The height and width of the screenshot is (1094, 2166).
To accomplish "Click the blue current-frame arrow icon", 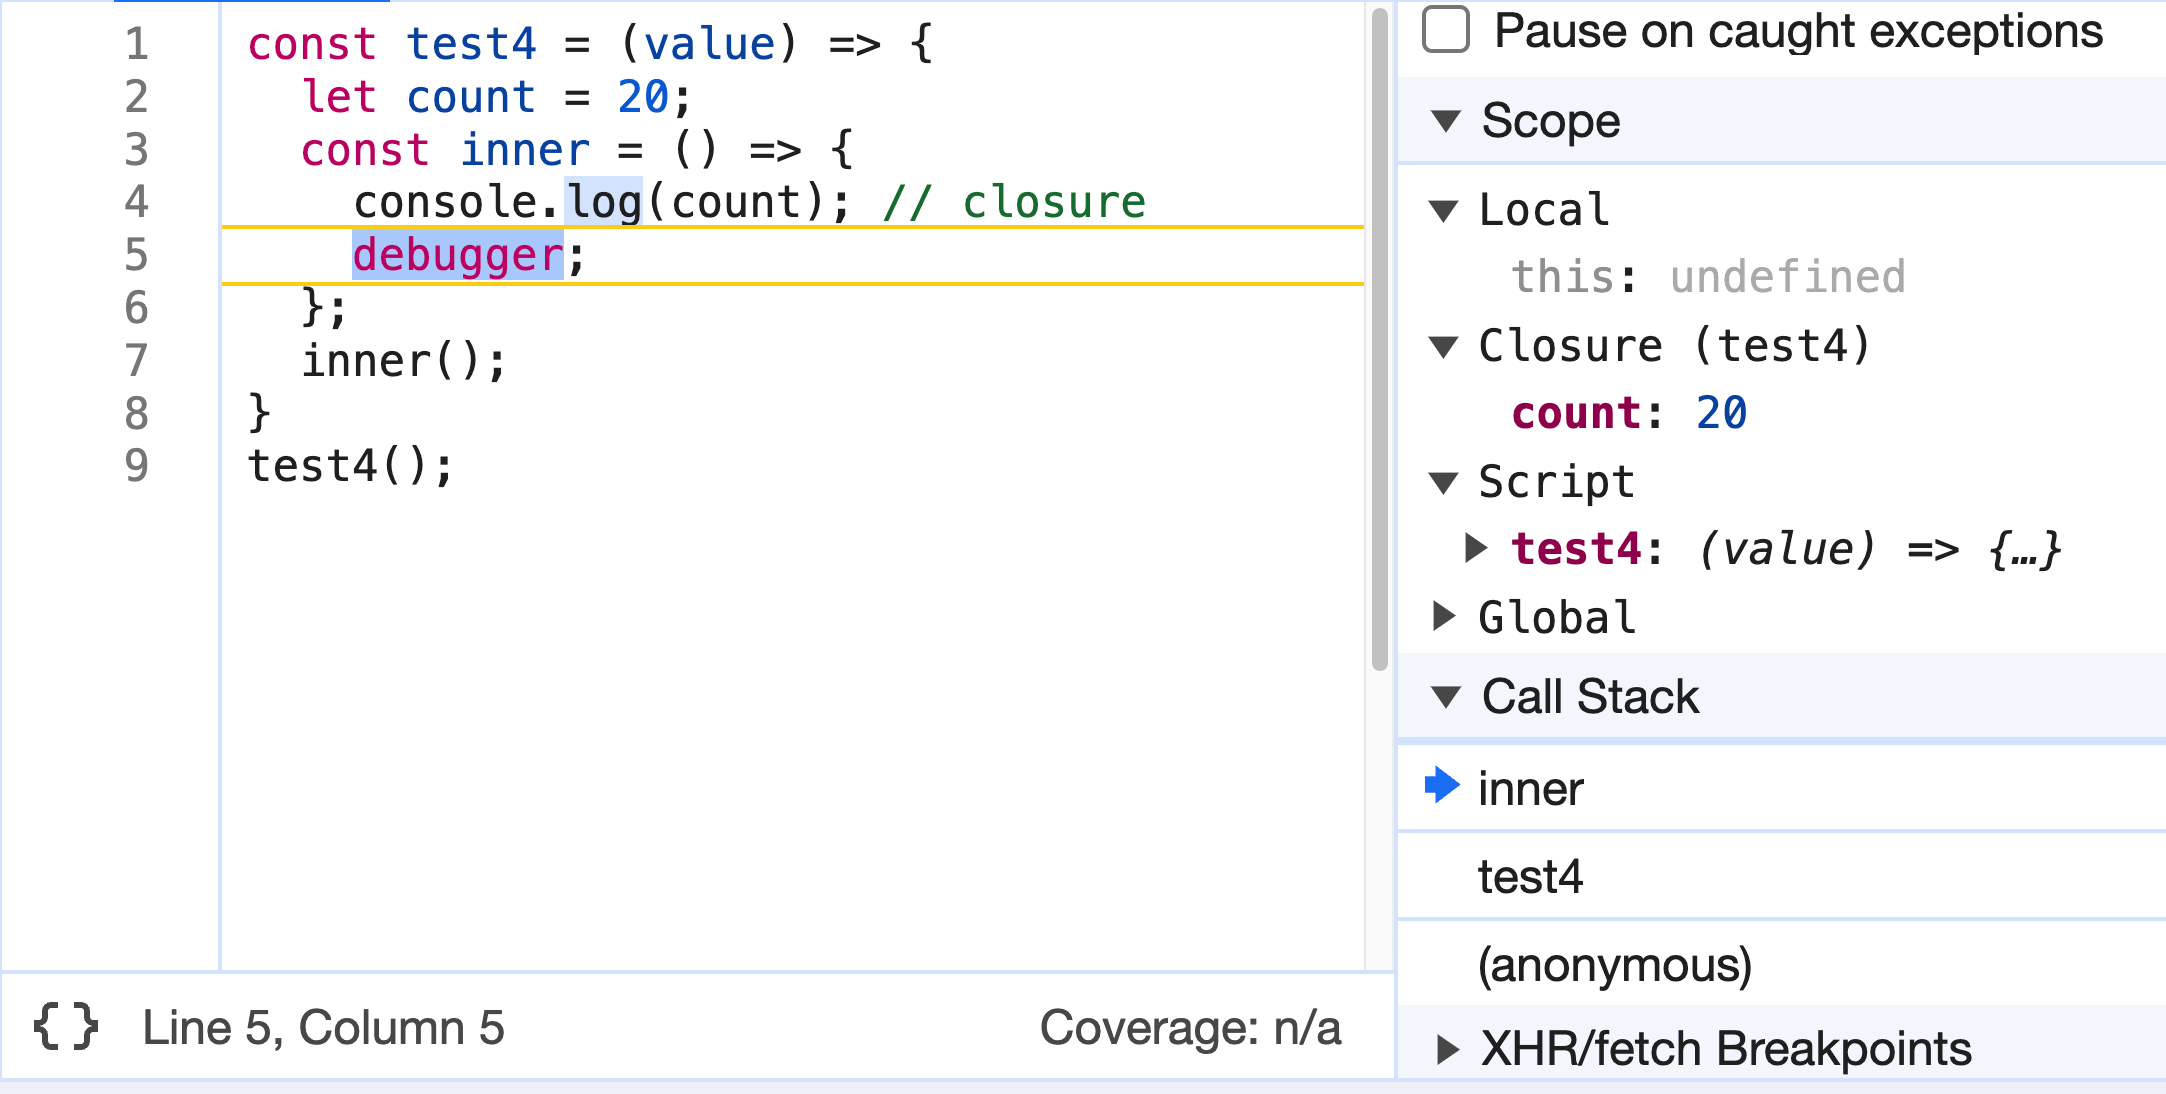I will pos(1442,785).
